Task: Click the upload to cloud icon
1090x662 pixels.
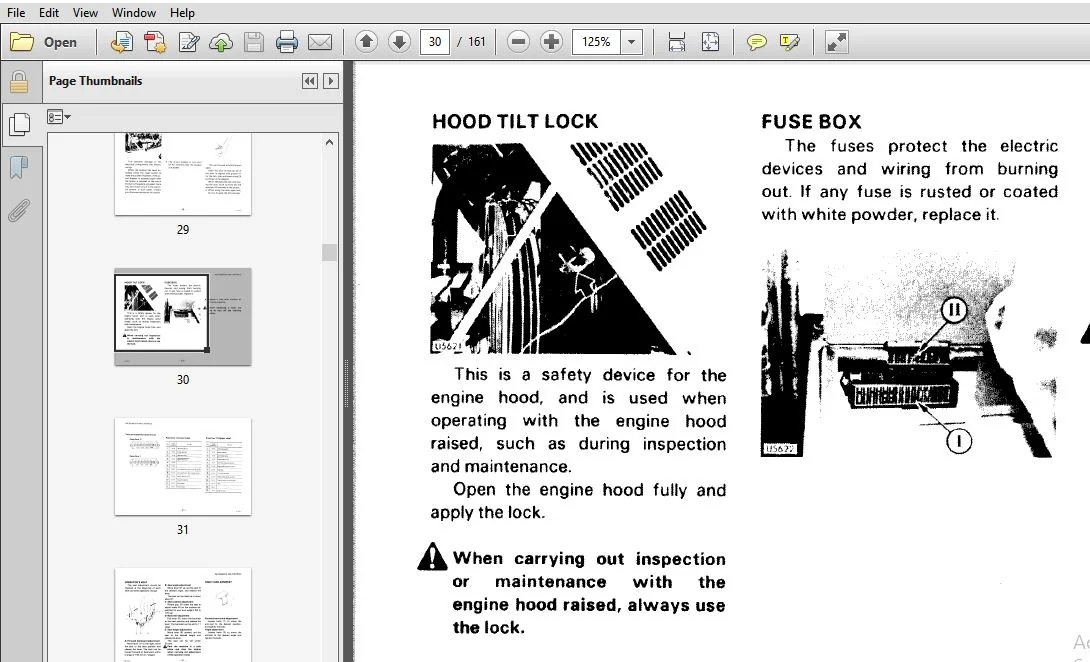Action: coord(221,42)
